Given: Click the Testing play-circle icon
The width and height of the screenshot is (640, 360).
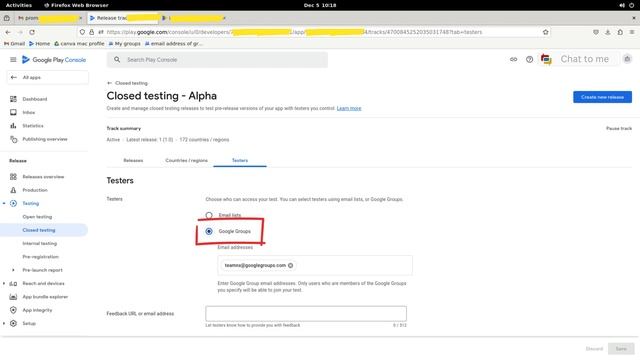Looking at the screenshot, I should [13, 203].
